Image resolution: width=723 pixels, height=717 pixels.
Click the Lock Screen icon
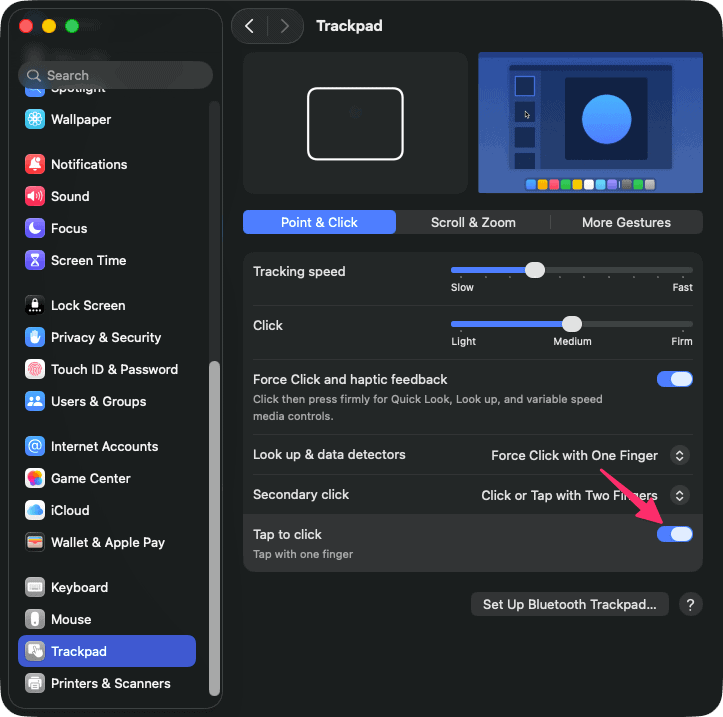35,305
